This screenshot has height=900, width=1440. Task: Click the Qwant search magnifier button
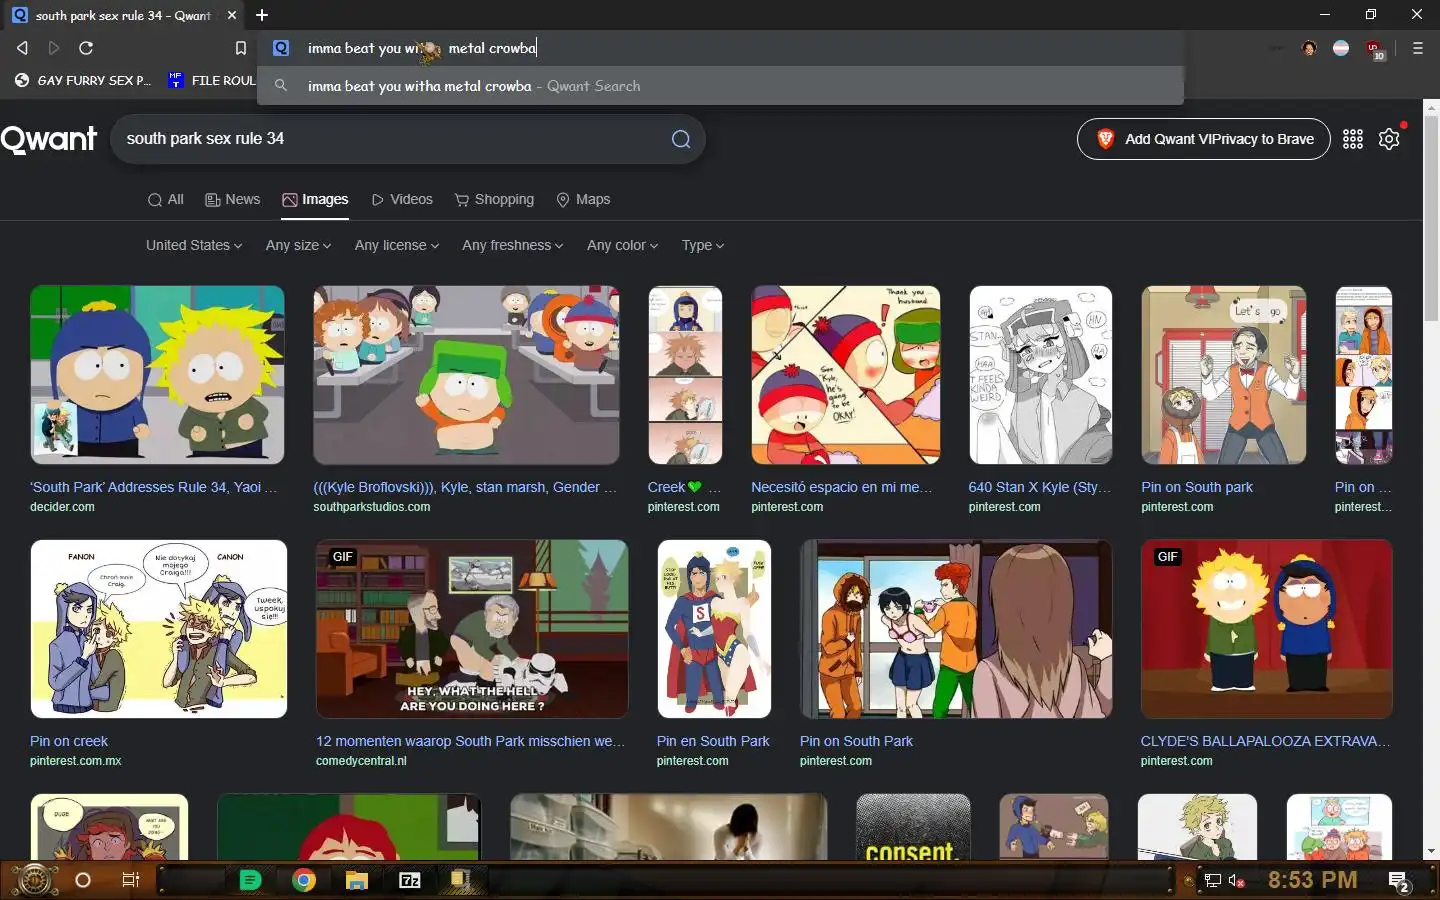pos(681,139)
